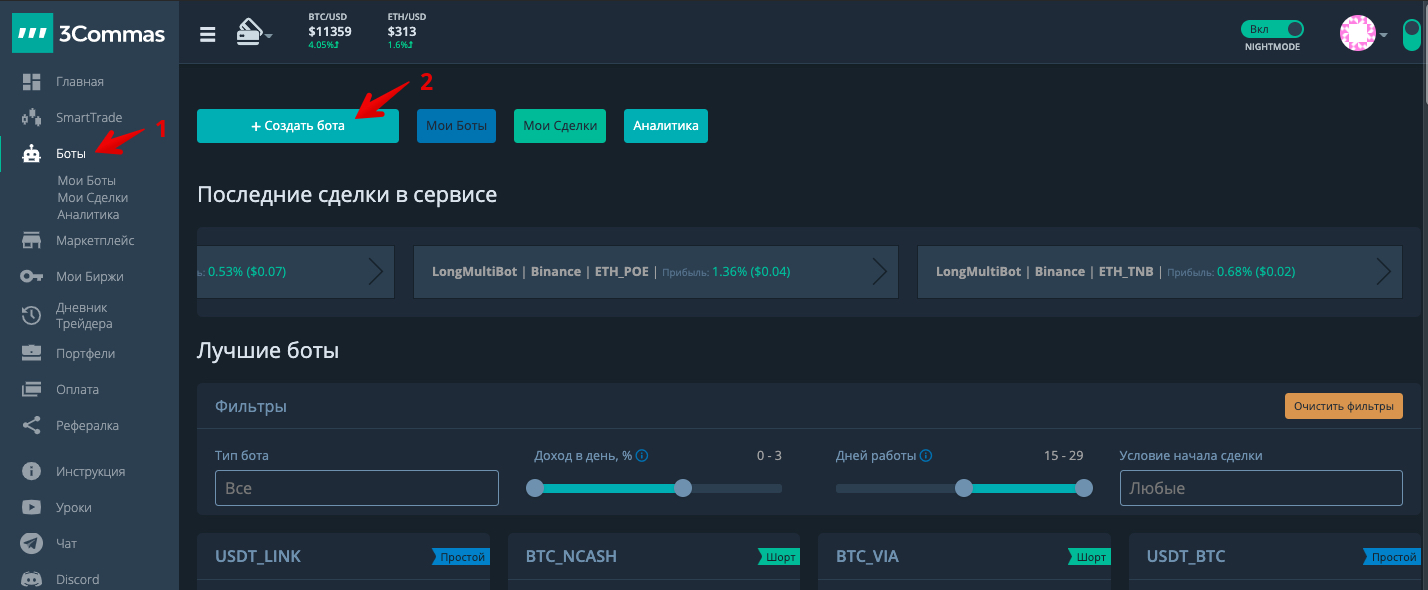Viewport: 1428px width, 590px height.
Task: Select the Боты robot icon in sidebar
Action: click(31, 154)
